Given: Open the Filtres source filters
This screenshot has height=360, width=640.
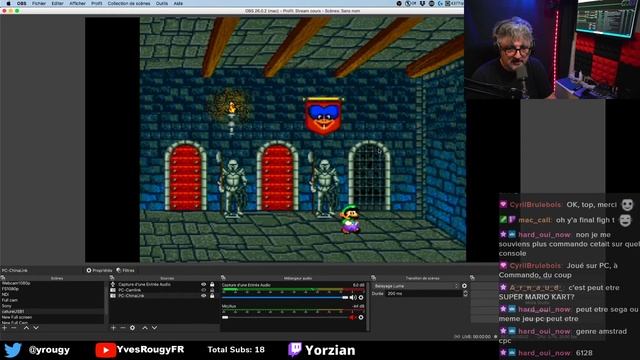Looking at the screenshot, I should tap(126, 270).
